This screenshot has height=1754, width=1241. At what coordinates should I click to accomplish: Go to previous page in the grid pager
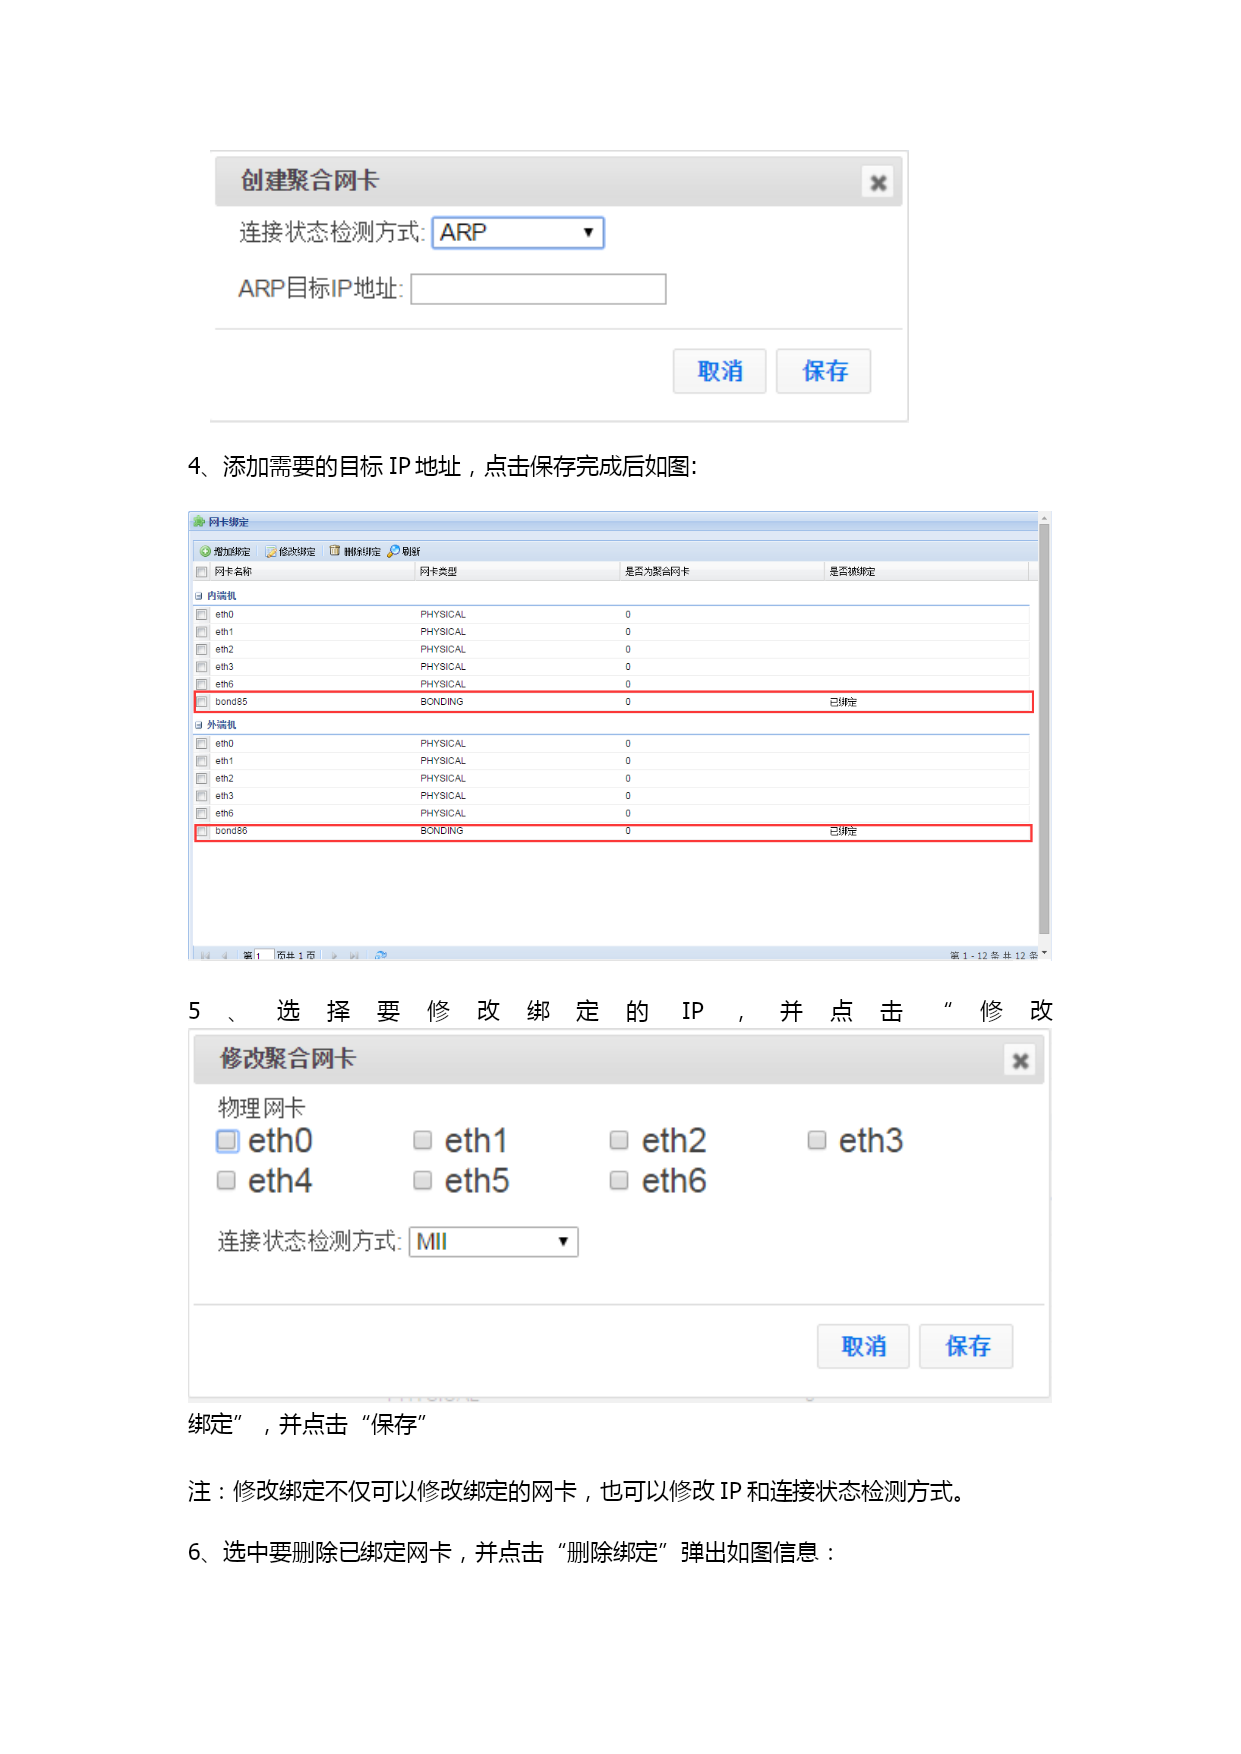pos(224,956)
